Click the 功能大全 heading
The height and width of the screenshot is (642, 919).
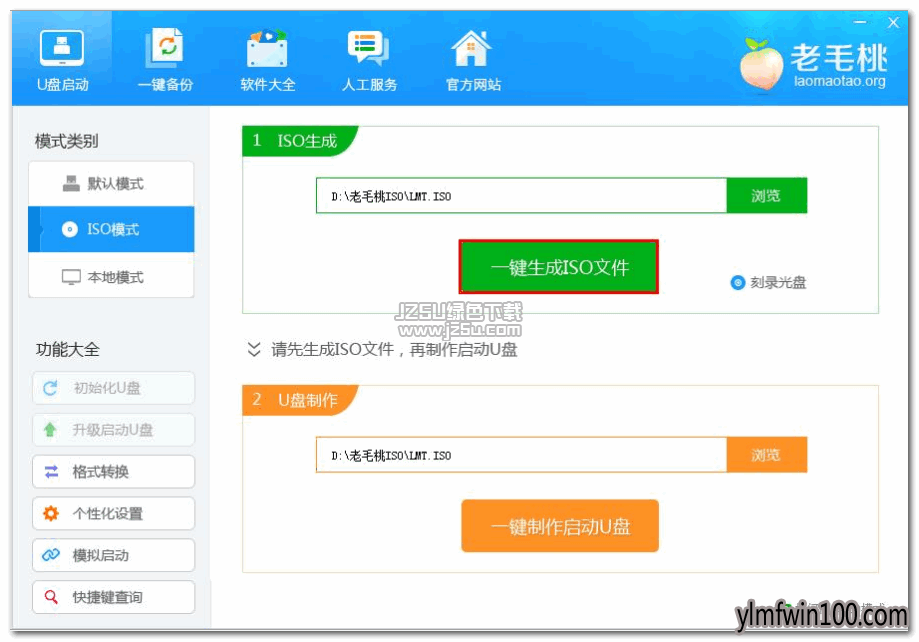click(67, 349)
